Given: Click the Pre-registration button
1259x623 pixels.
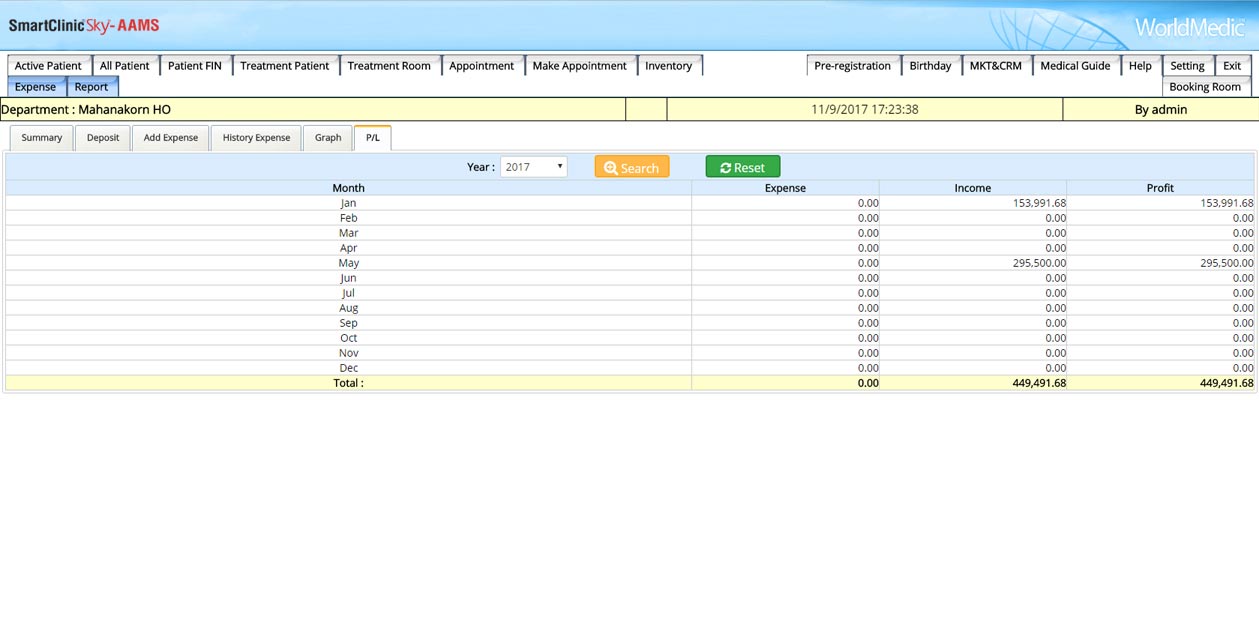Looking at the screenshot, I should (852, 66).
